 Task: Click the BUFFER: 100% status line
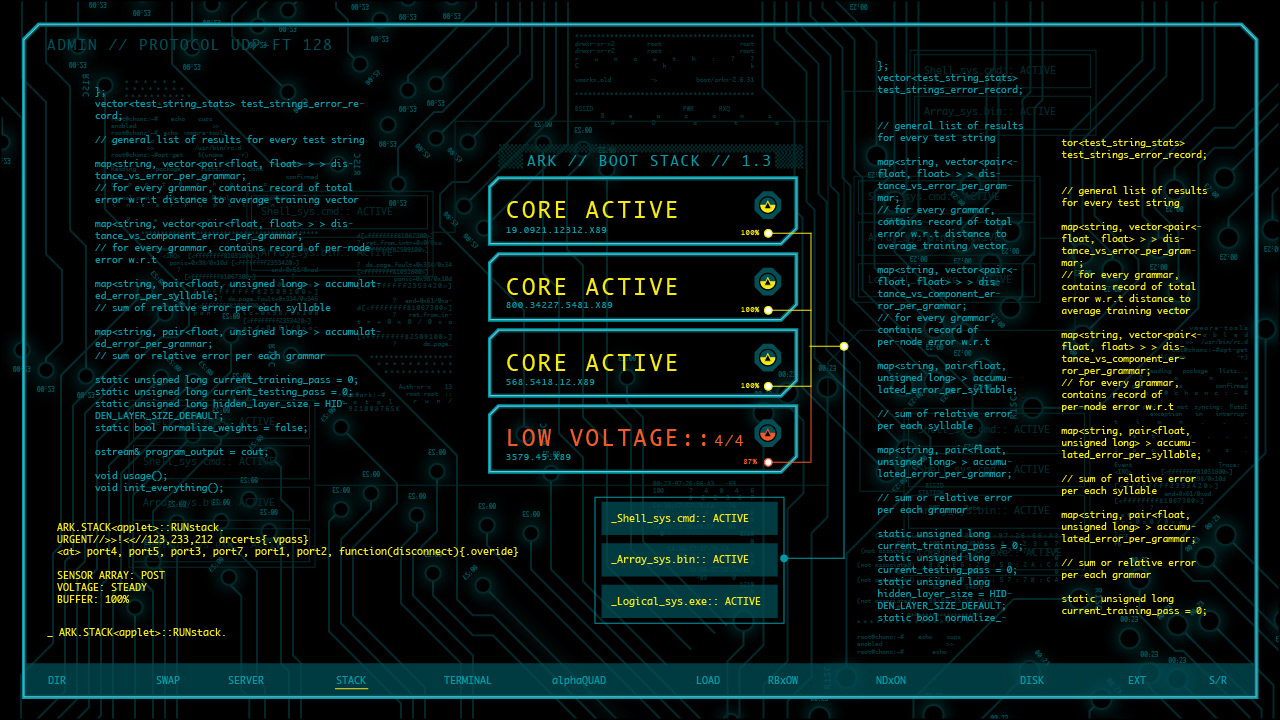pos(93,599)
